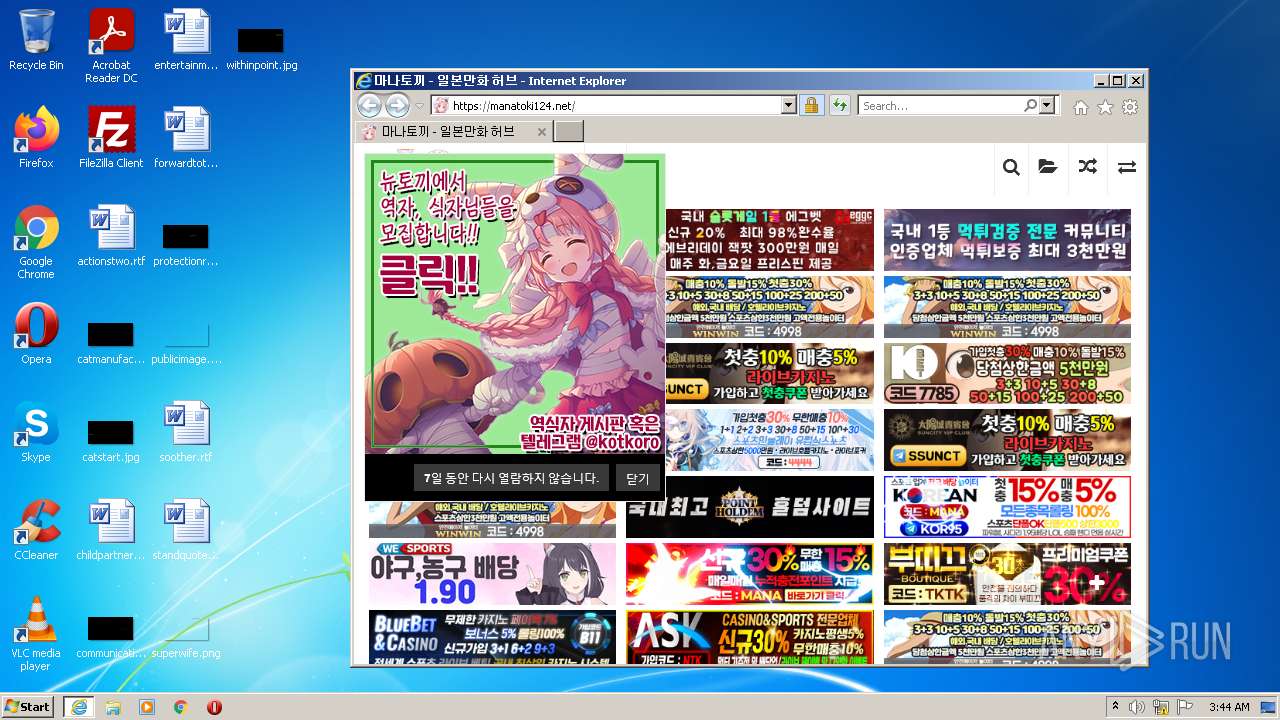1280x720 pixels.
Task: Open the CCleaner desktop icon
Action: pos(36,530)
